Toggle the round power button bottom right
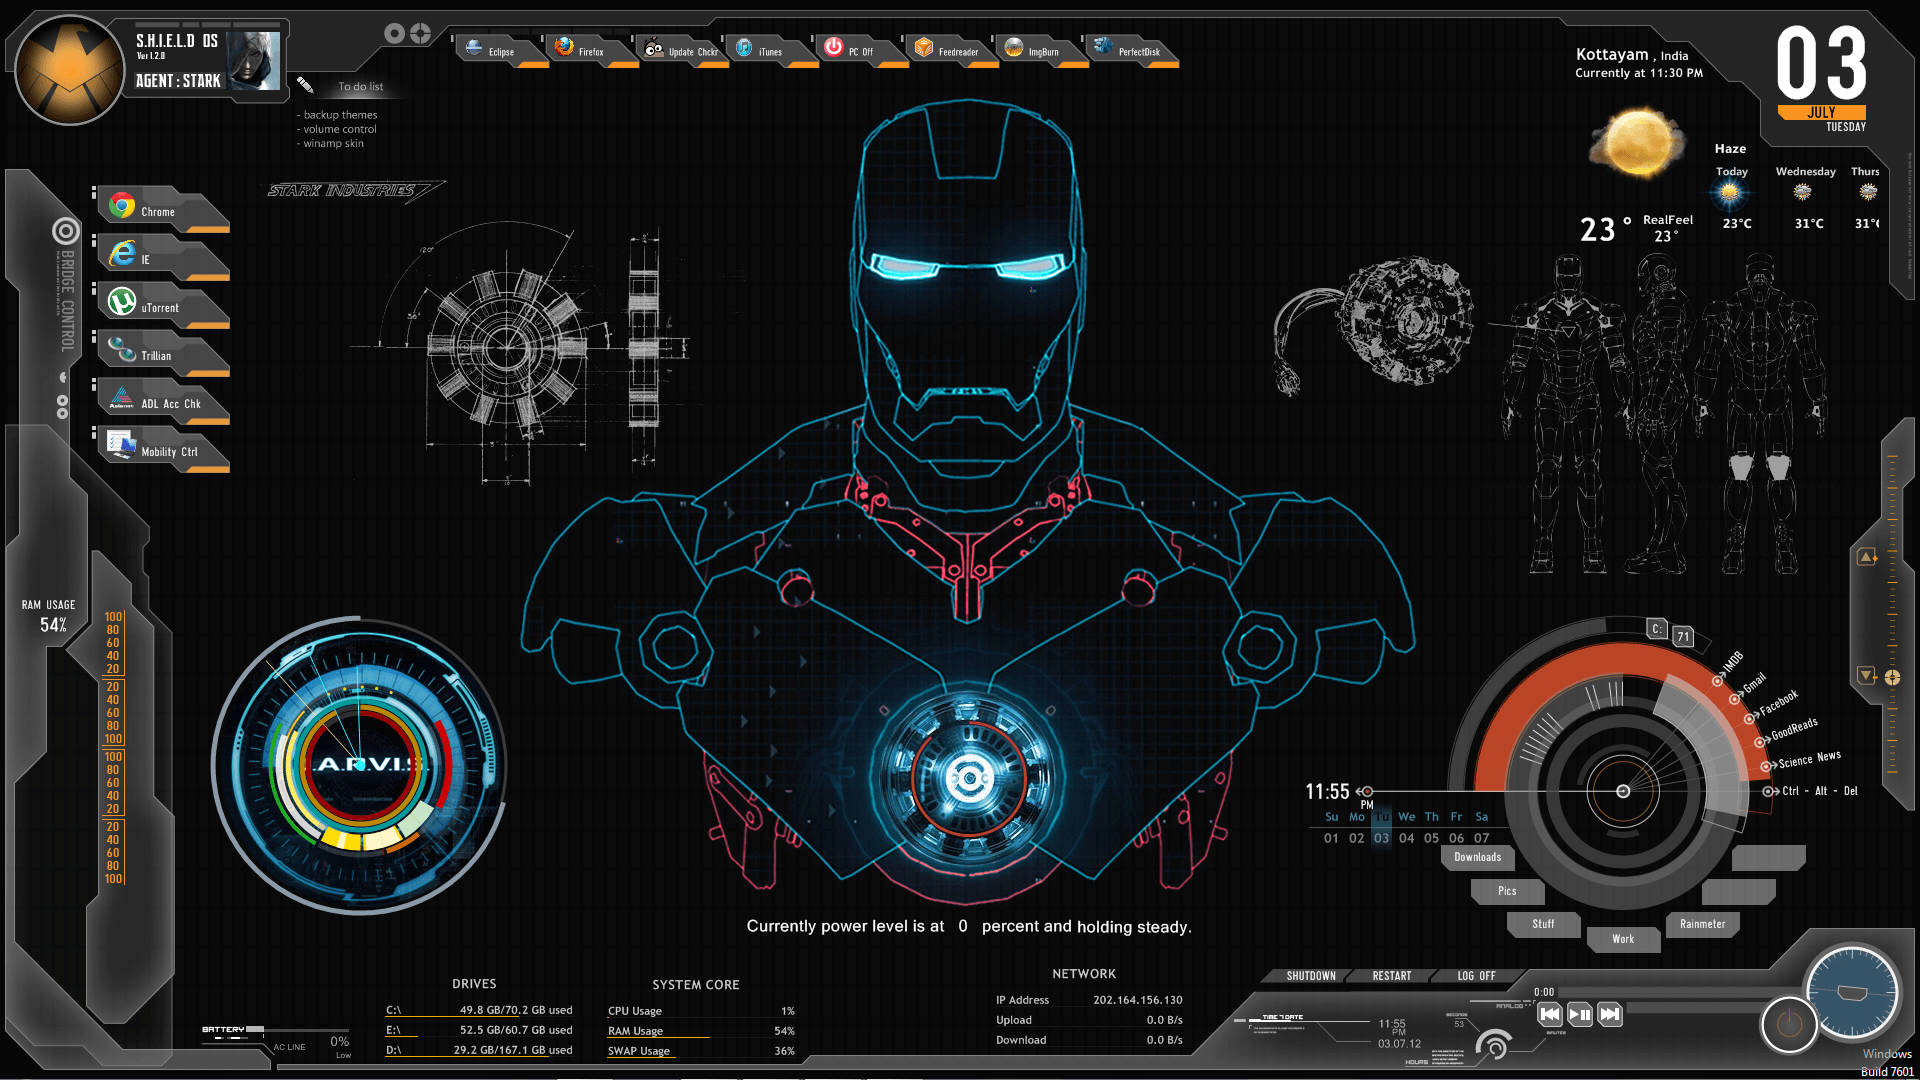This screenshot has width=1920, height=1080. pyautogui.click(x=1790, y=1025)
